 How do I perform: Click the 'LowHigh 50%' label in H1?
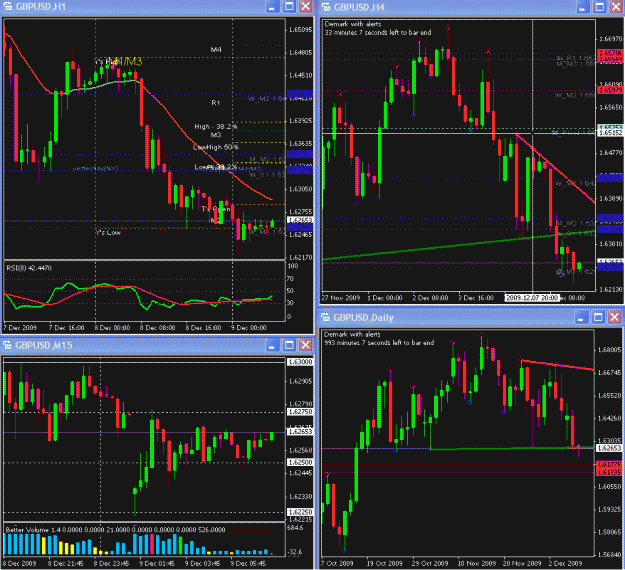[x=216, y=147]
